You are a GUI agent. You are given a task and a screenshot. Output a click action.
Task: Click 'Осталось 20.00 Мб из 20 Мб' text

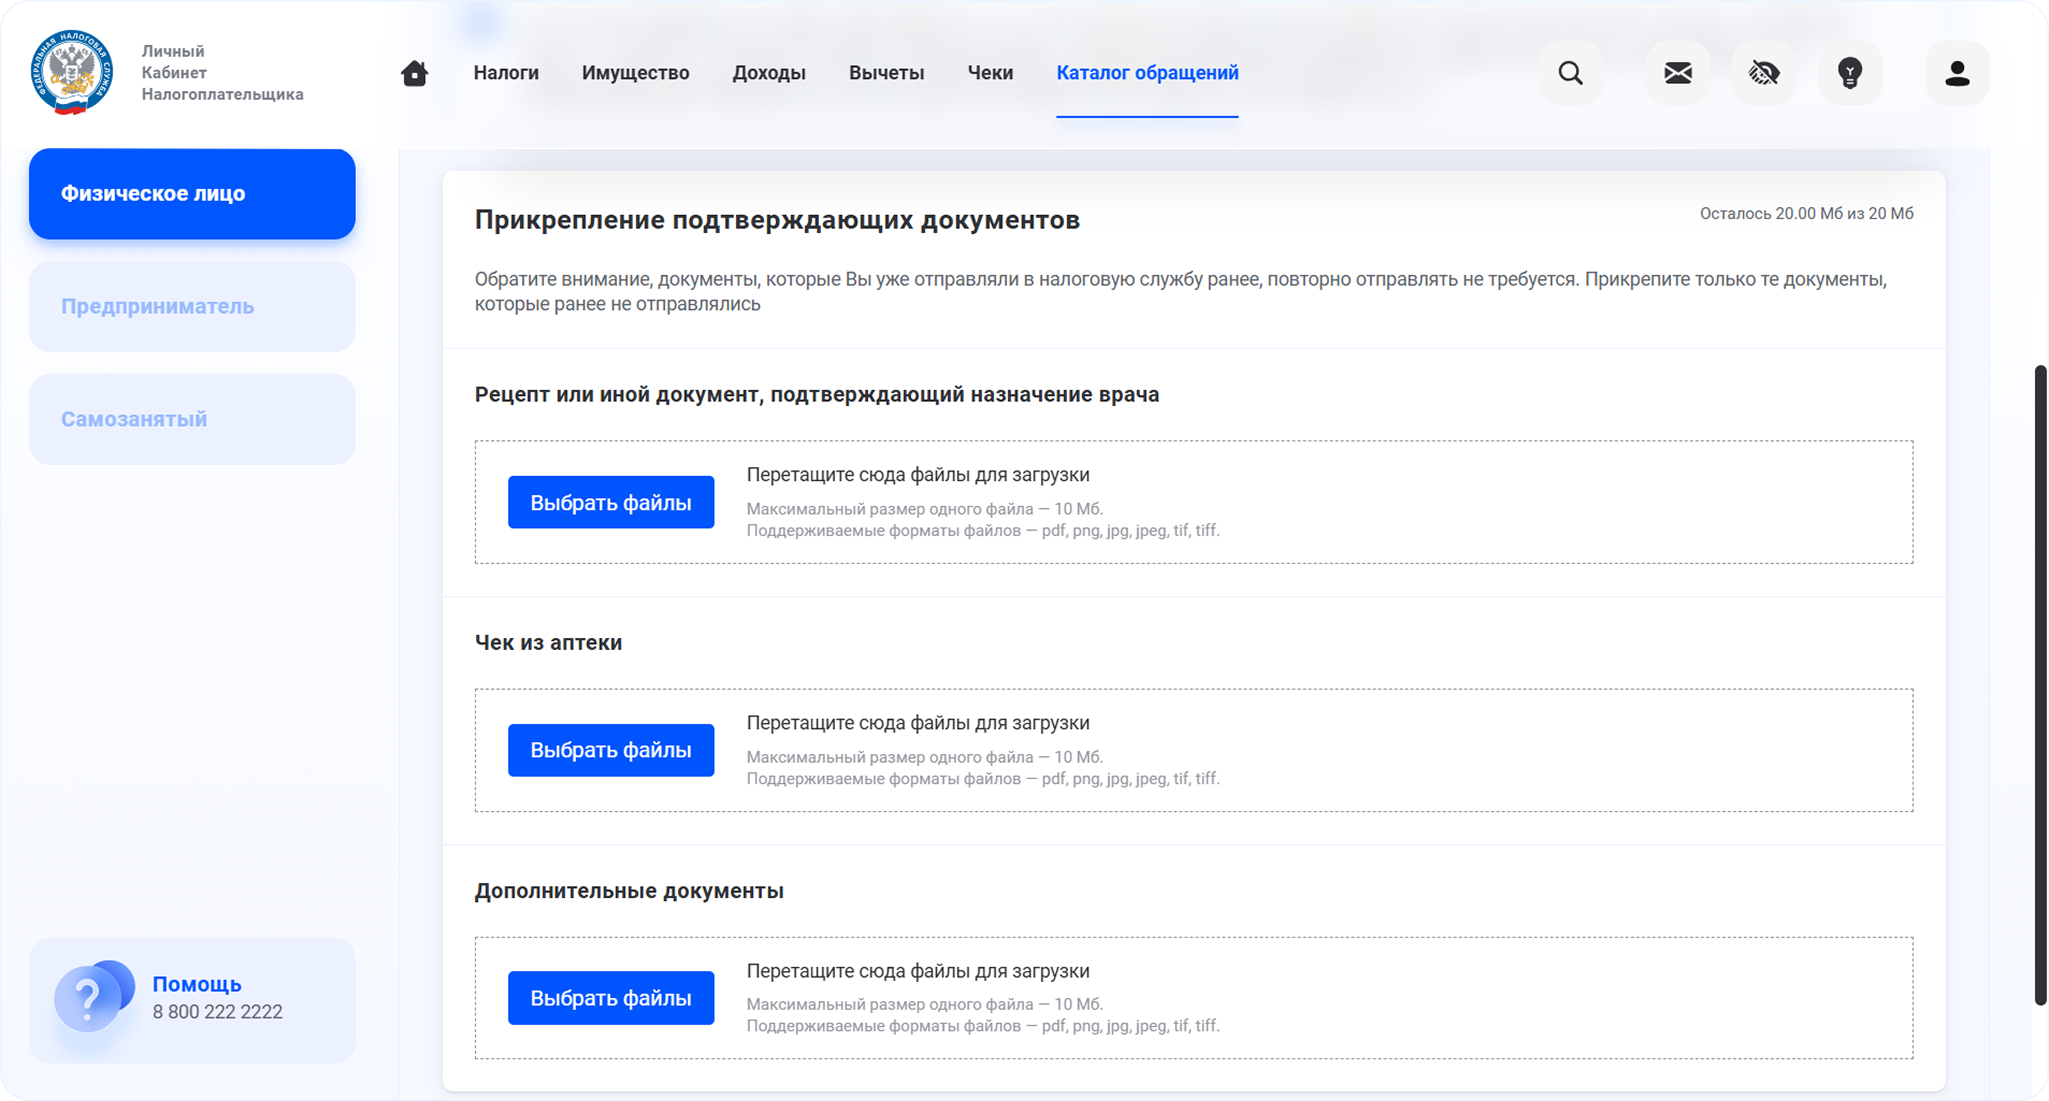[x=1806, y=213]
